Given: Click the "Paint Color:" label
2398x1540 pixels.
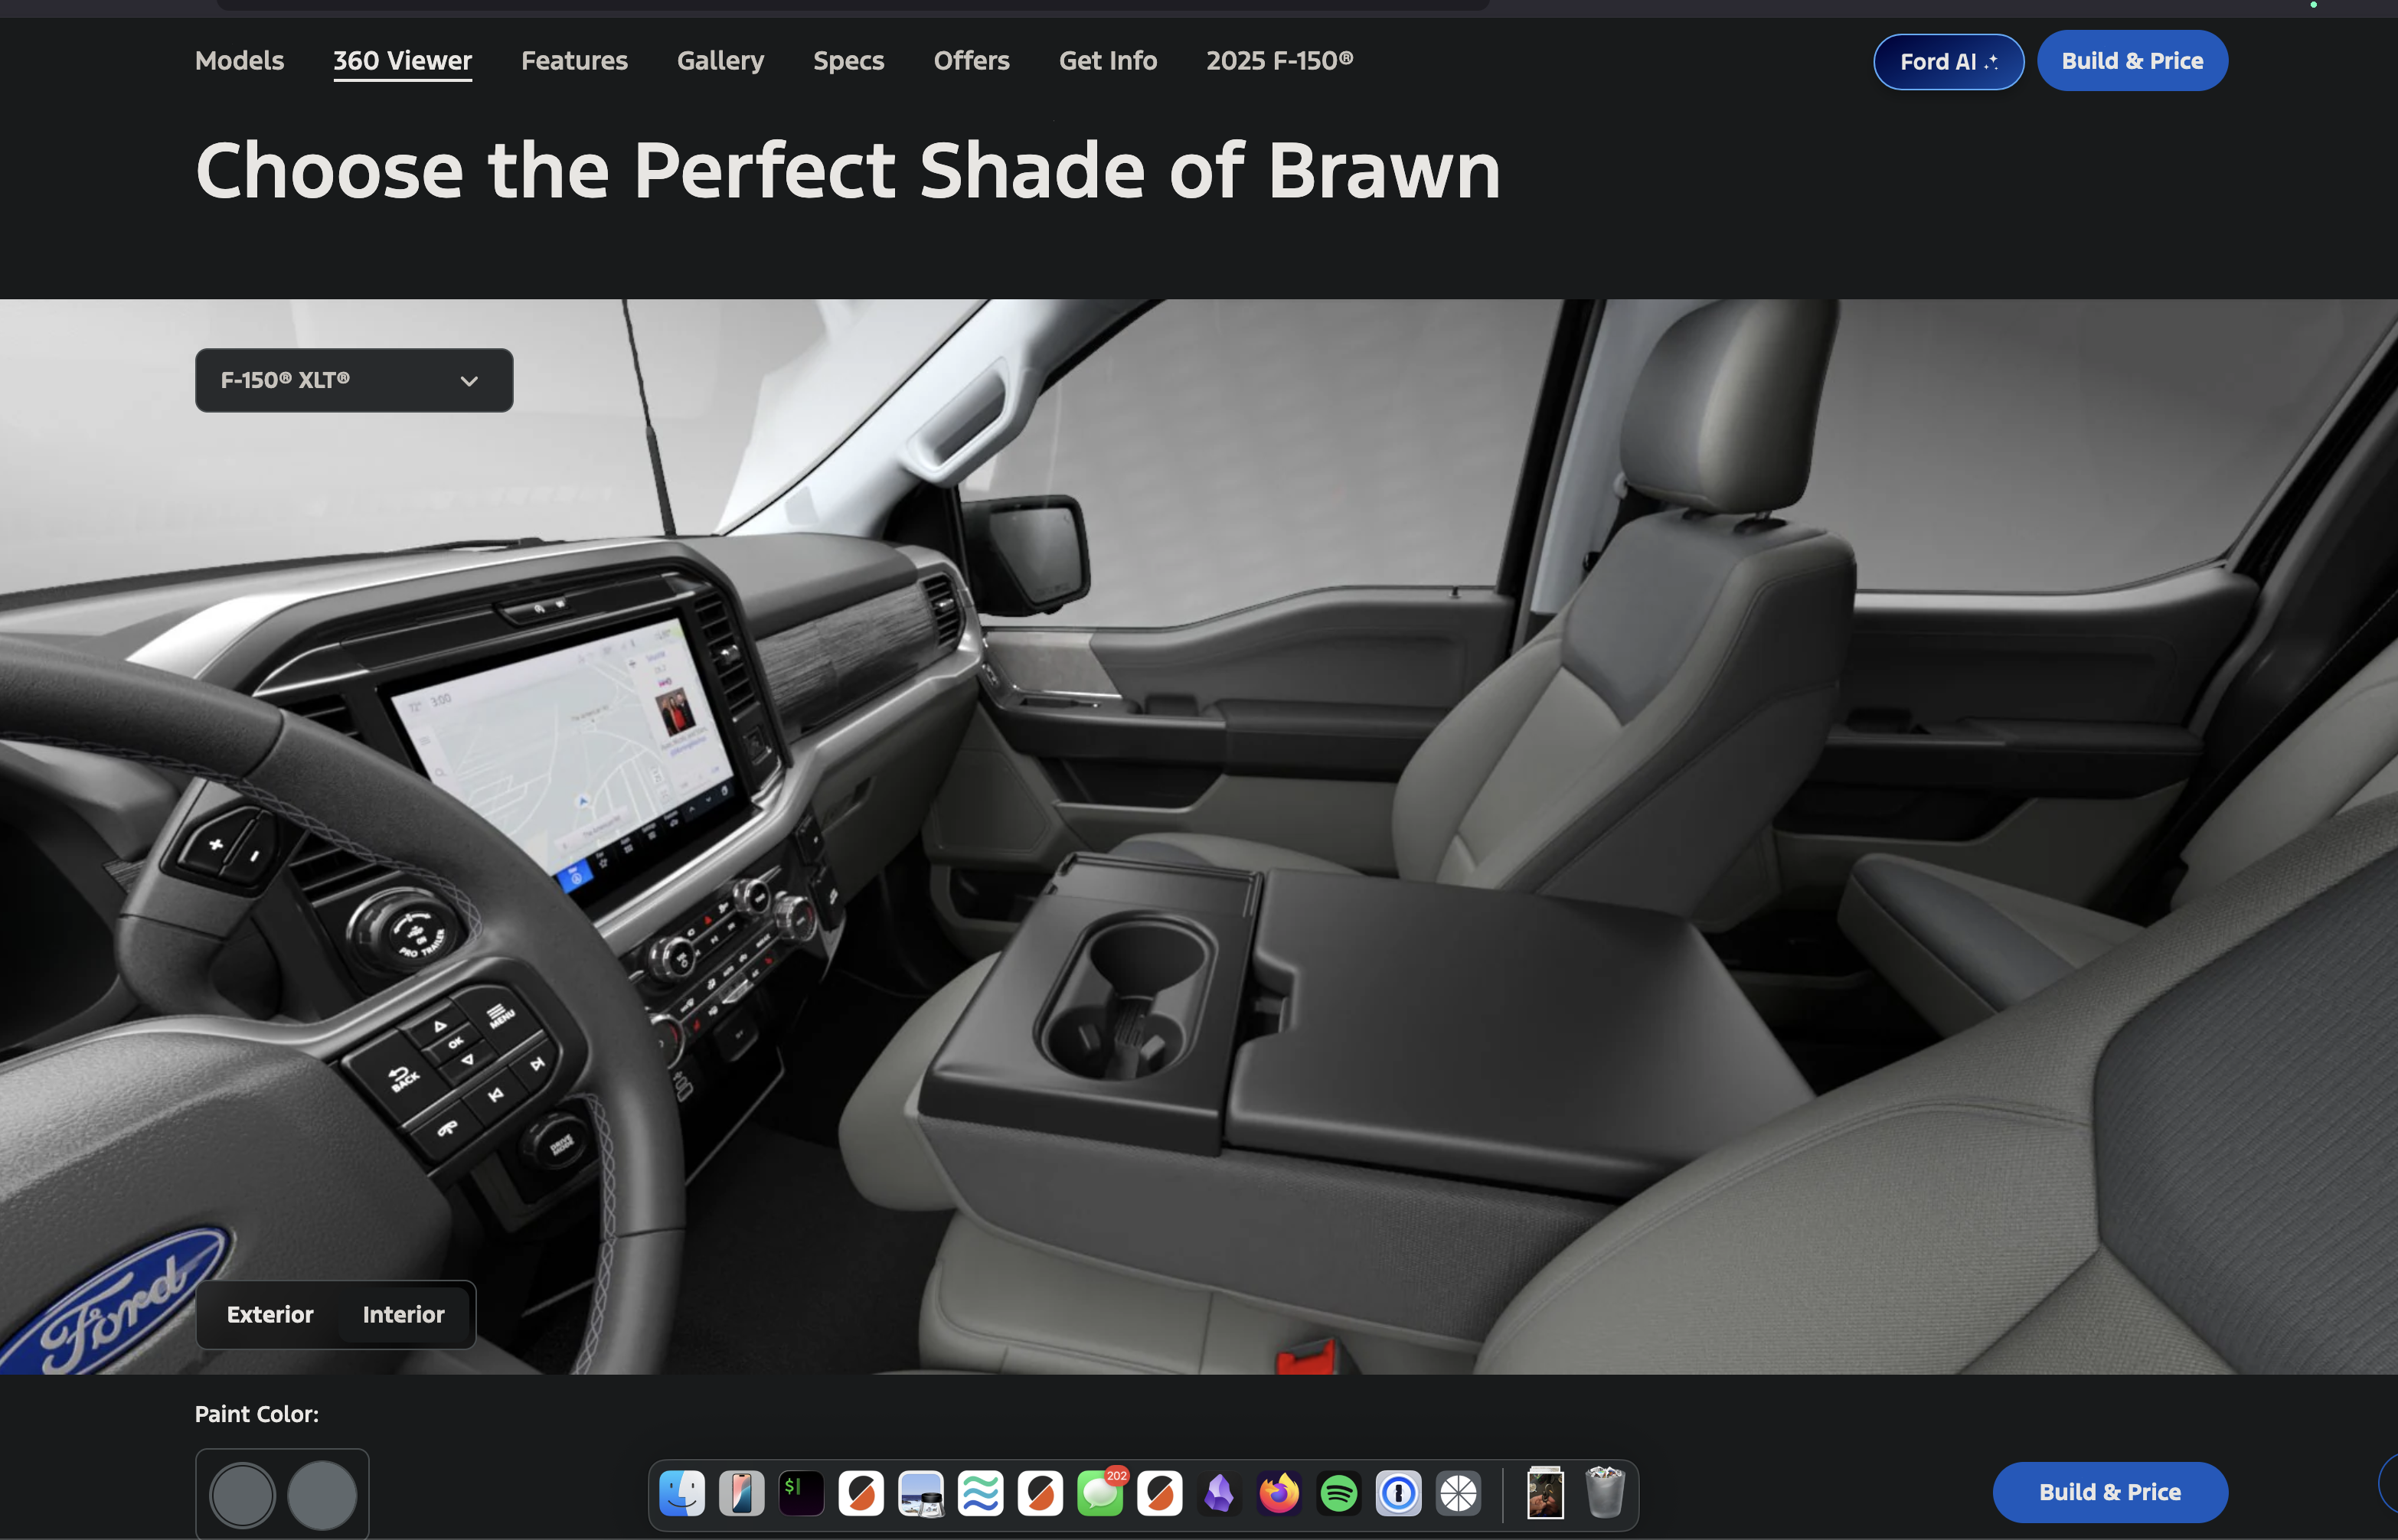Looking at the screenshot, I should tap(257, 1414).
